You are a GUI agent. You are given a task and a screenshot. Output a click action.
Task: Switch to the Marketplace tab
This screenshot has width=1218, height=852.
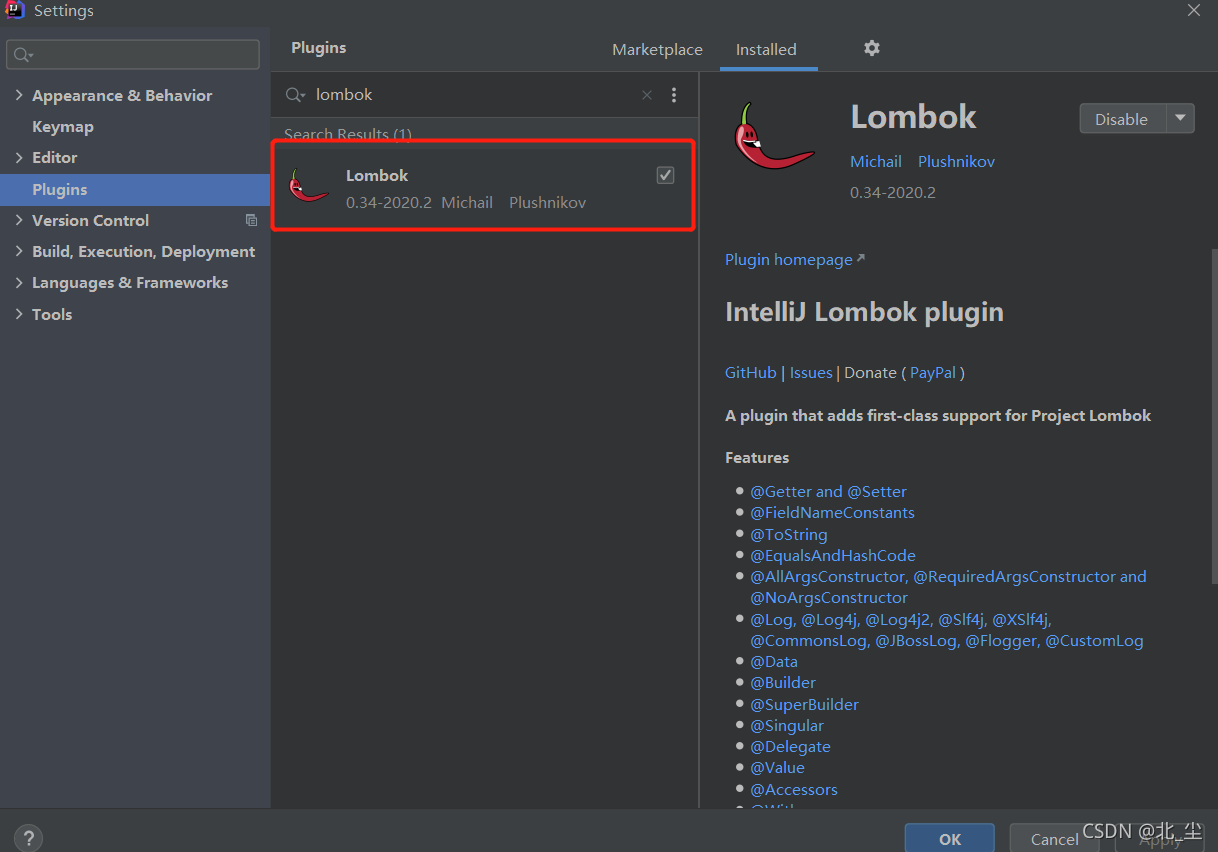click(x=657, y=49)
